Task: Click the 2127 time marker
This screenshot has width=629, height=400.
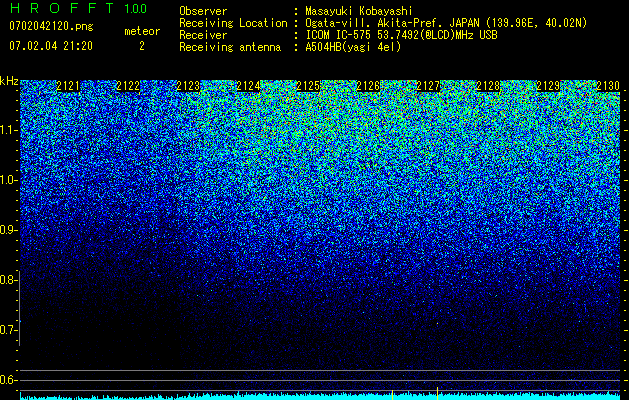Action: click(428, 86)
